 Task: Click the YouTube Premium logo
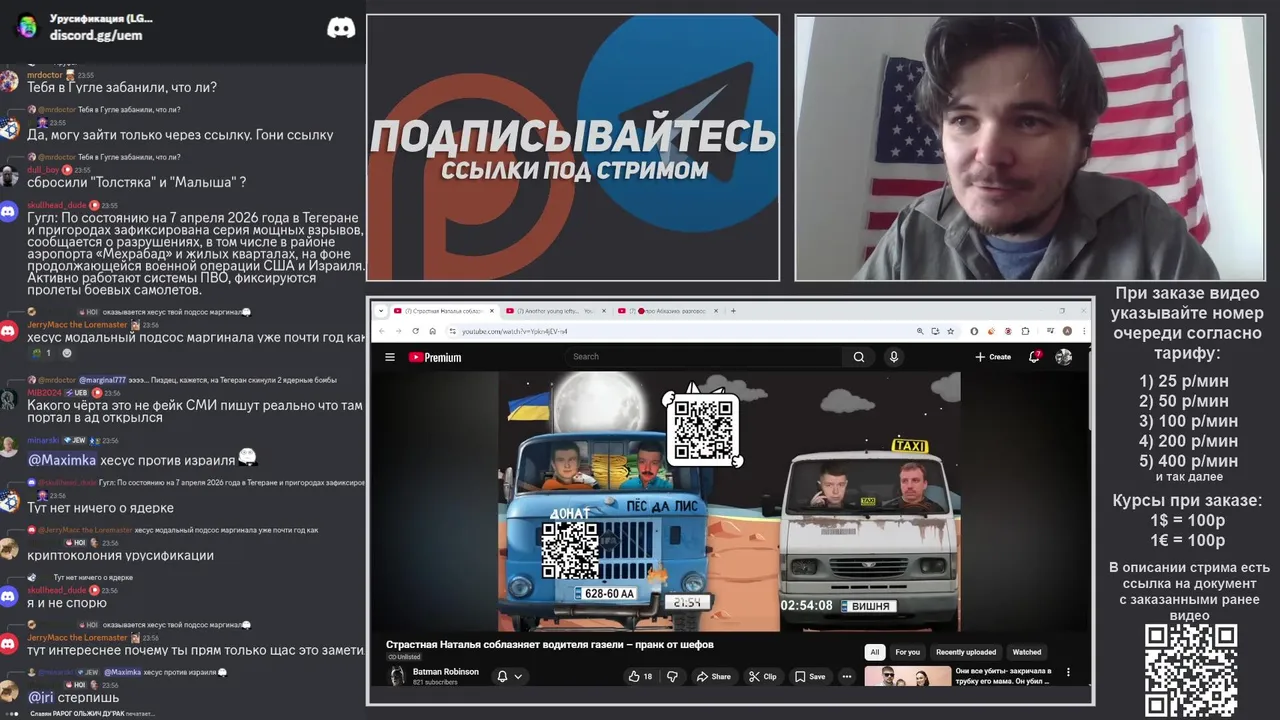tap(435, 357)
